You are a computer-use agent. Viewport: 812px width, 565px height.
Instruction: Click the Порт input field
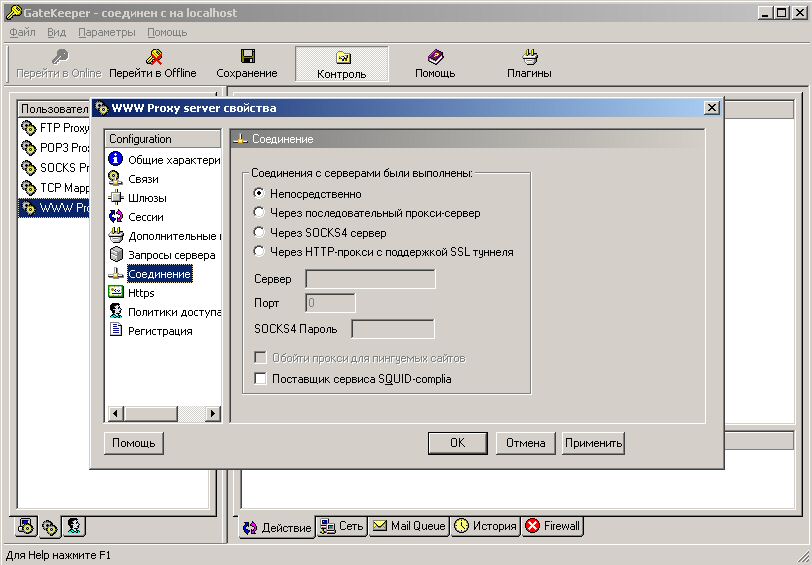tap(330, 303)
